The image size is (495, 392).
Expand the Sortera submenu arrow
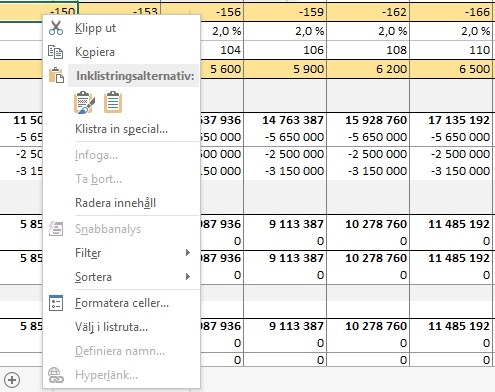tap(188, 277)
